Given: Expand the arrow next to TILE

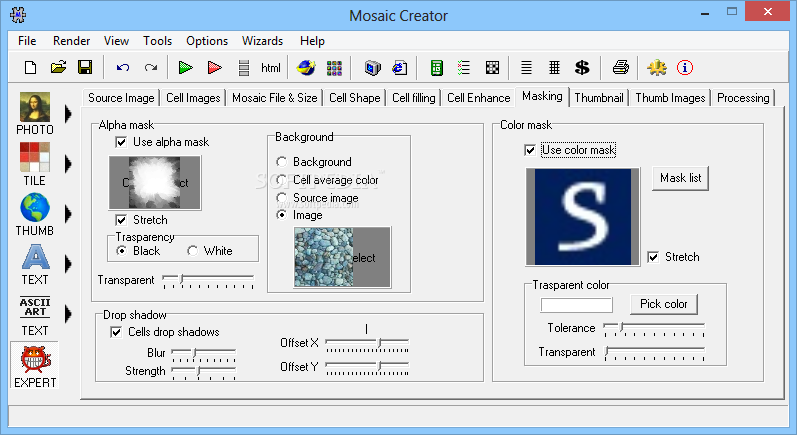Looking at the screenshot, I should click(68, 164).
